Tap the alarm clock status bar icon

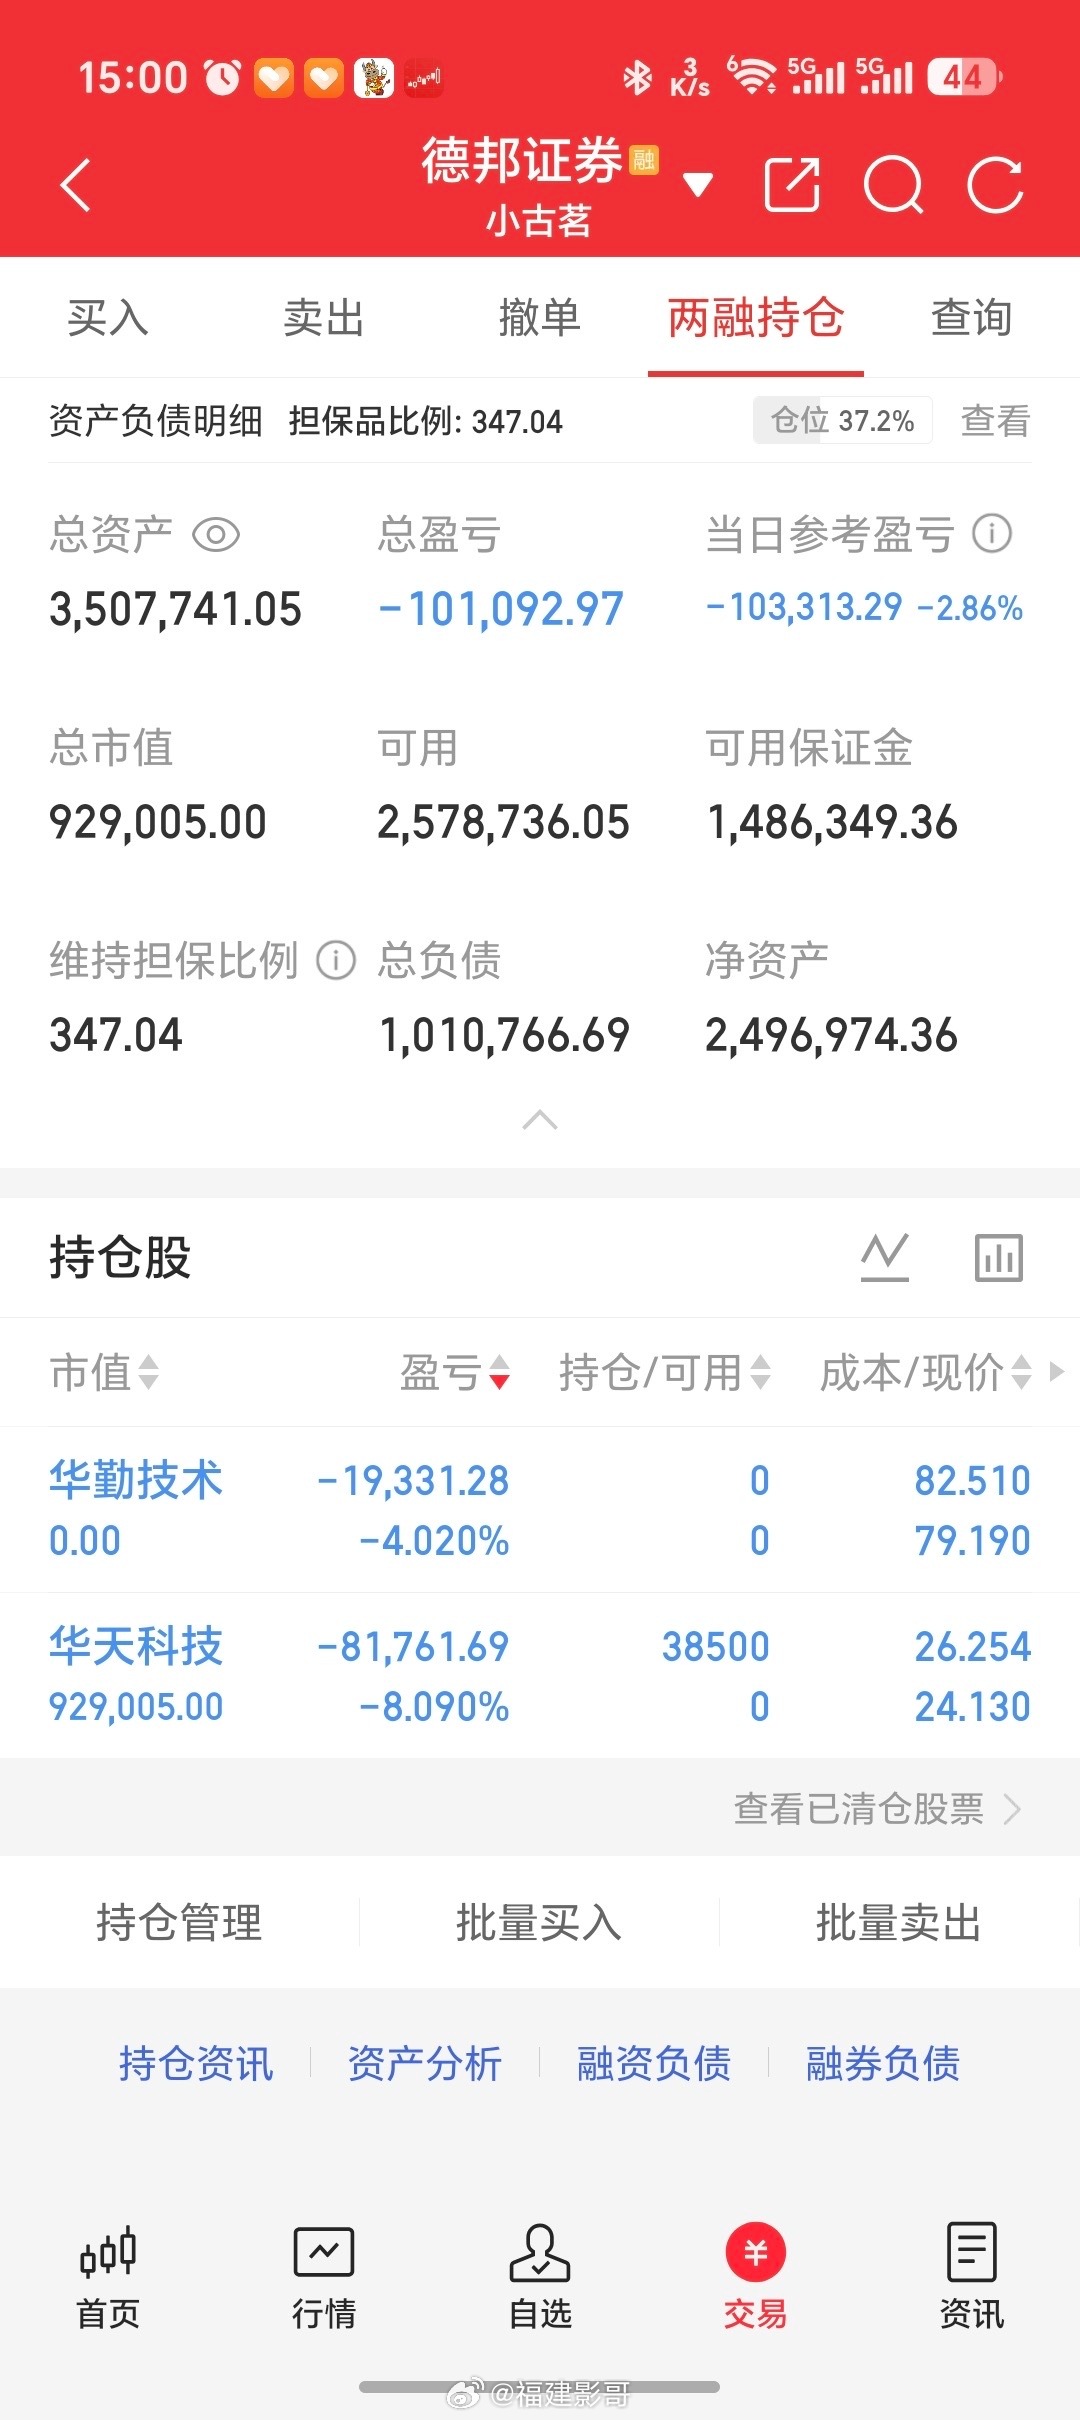pyautogui.click(x=222, y=77)
